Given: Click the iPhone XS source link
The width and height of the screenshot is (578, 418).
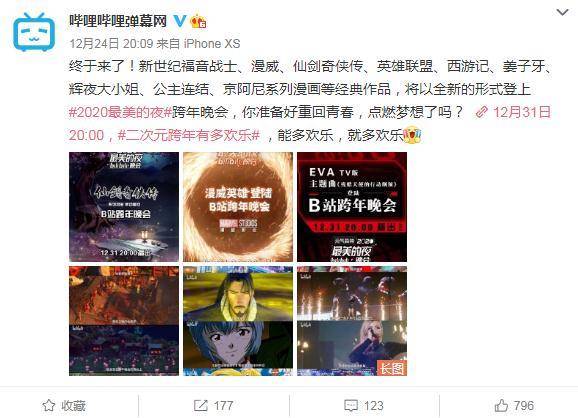Looking at the screenshot, I should pos(212,43).
